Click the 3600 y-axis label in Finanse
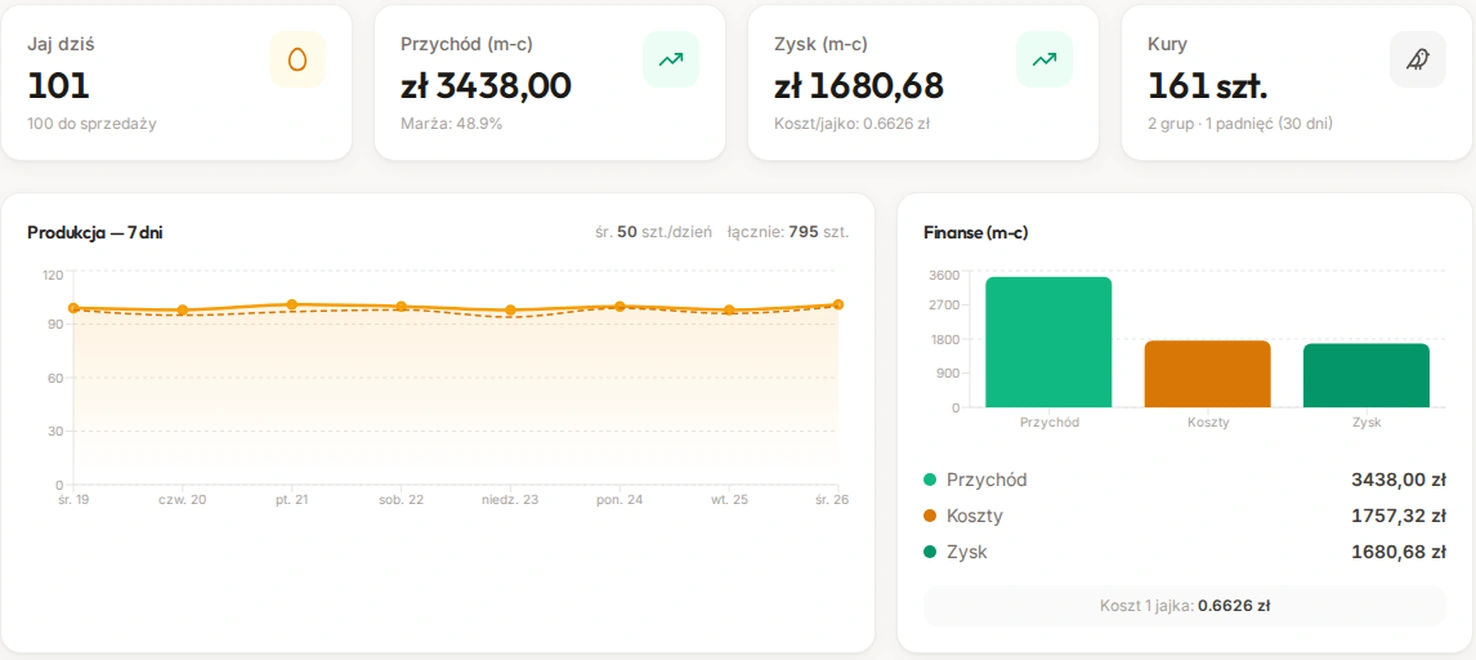This screenshot has height=660, width=1476. point(945,276)
